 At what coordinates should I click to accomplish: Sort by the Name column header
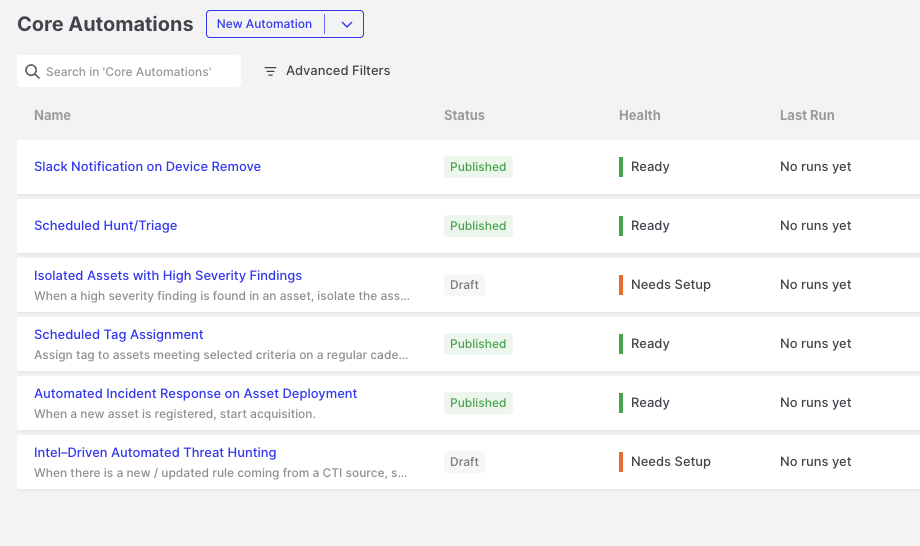[x=52, y=116]
